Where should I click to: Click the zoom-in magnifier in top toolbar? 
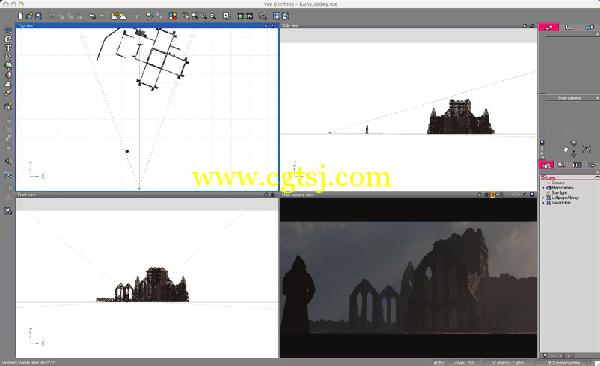(x=204, y=16)
